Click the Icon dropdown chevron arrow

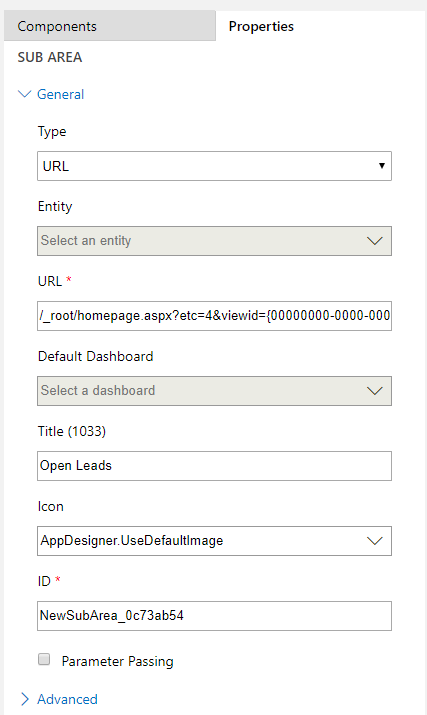375,541
